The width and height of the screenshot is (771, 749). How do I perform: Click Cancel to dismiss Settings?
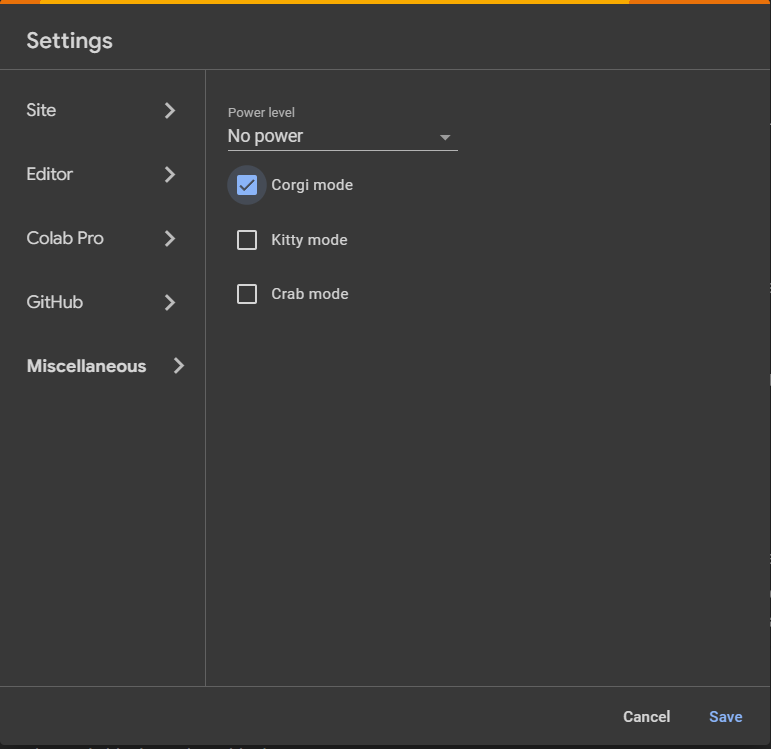click(647, 717)
